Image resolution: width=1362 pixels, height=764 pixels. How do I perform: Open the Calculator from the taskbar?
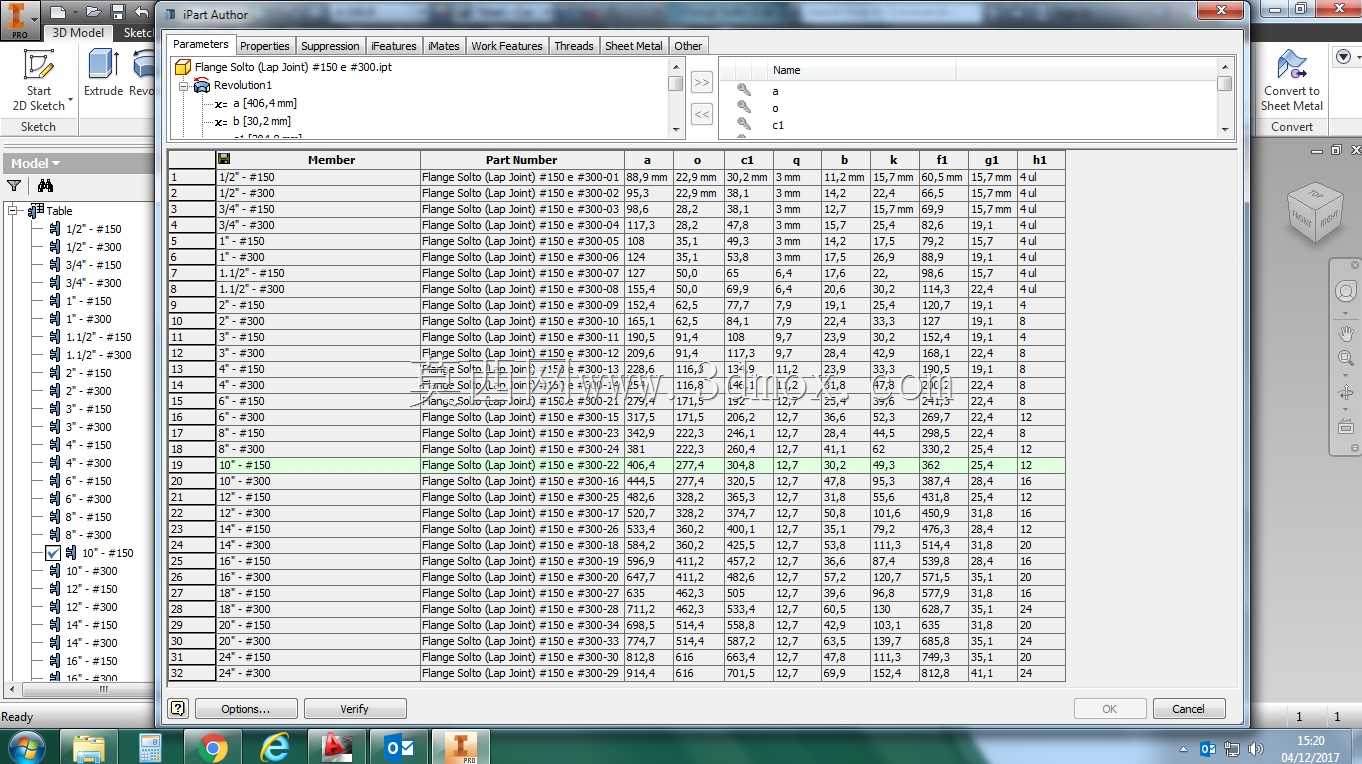point(150,746)
